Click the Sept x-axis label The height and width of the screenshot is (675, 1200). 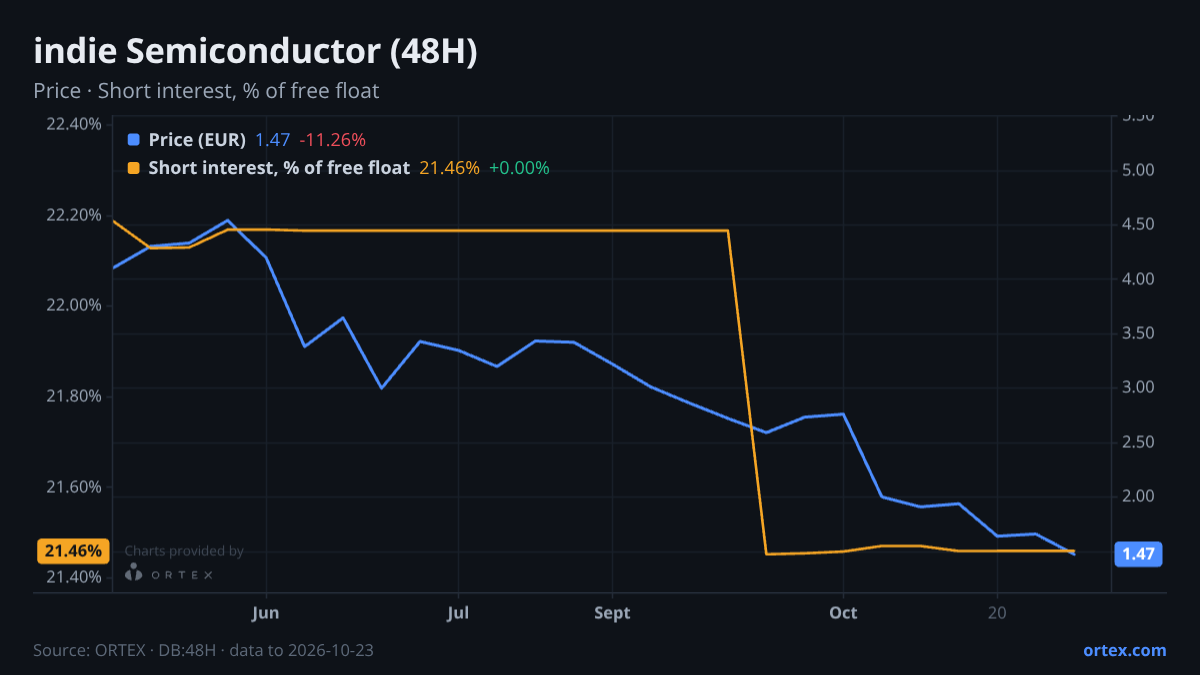(612, 613)
